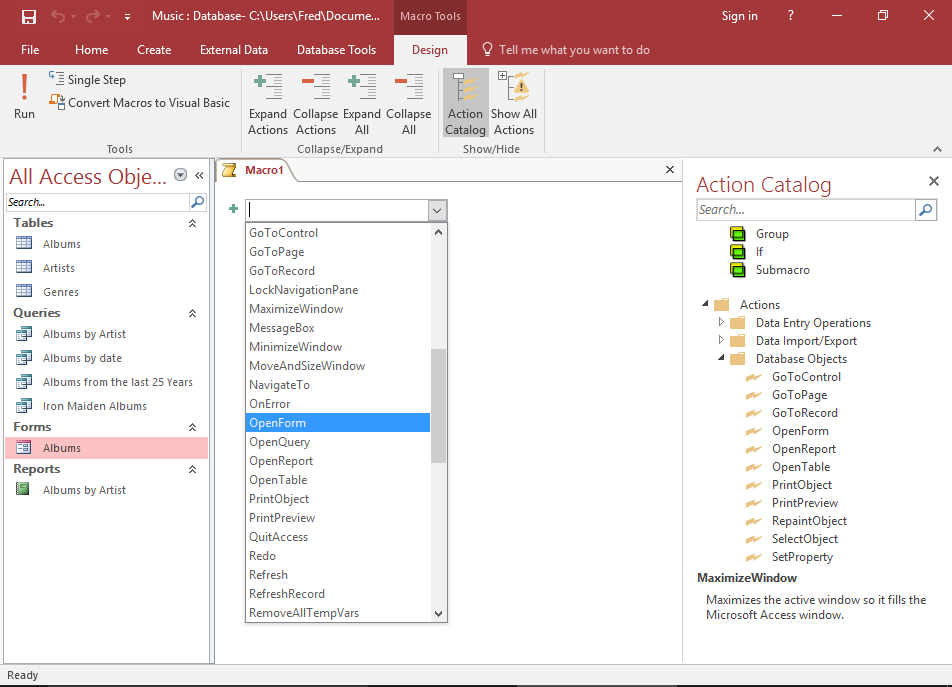
Task: Open the File tab
Action: pos(30,50)
